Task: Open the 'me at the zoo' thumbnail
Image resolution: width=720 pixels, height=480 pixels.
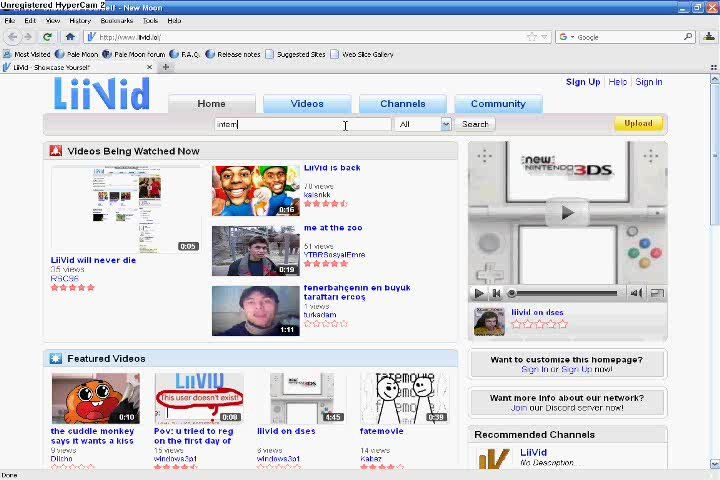Action: pos(256,251)
